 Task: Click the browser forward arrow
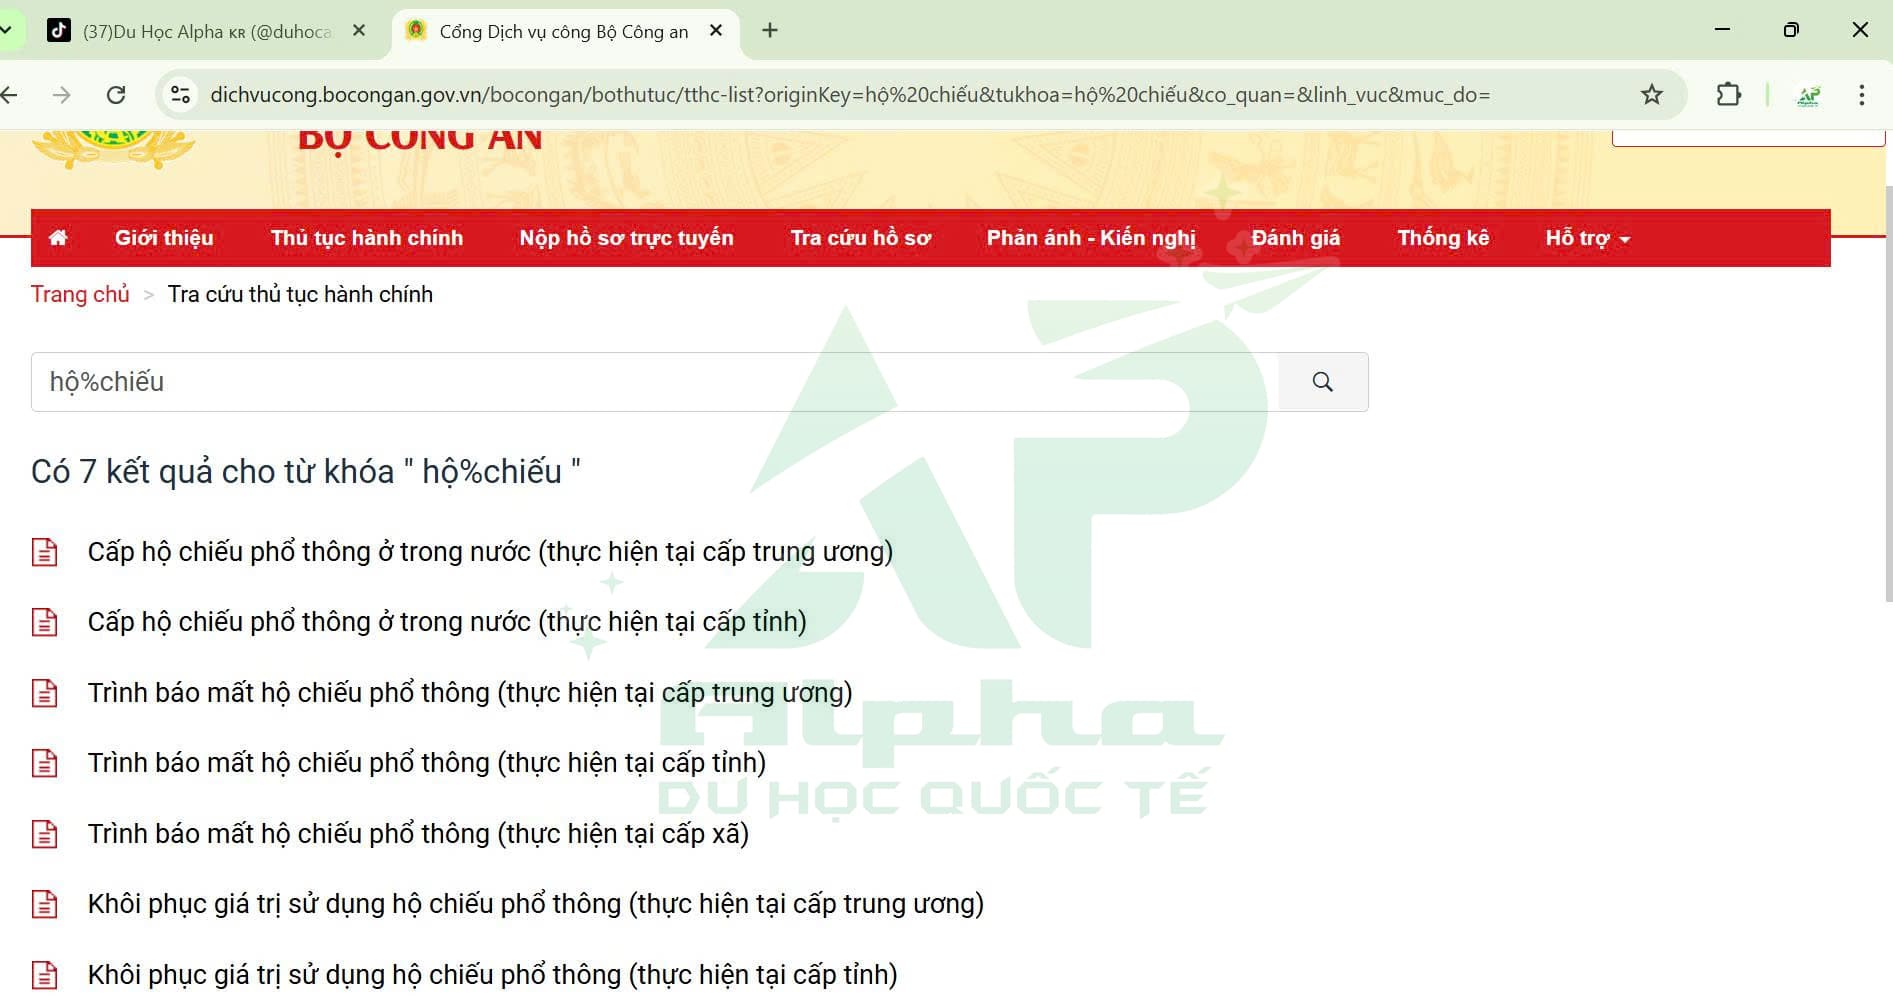62,95
